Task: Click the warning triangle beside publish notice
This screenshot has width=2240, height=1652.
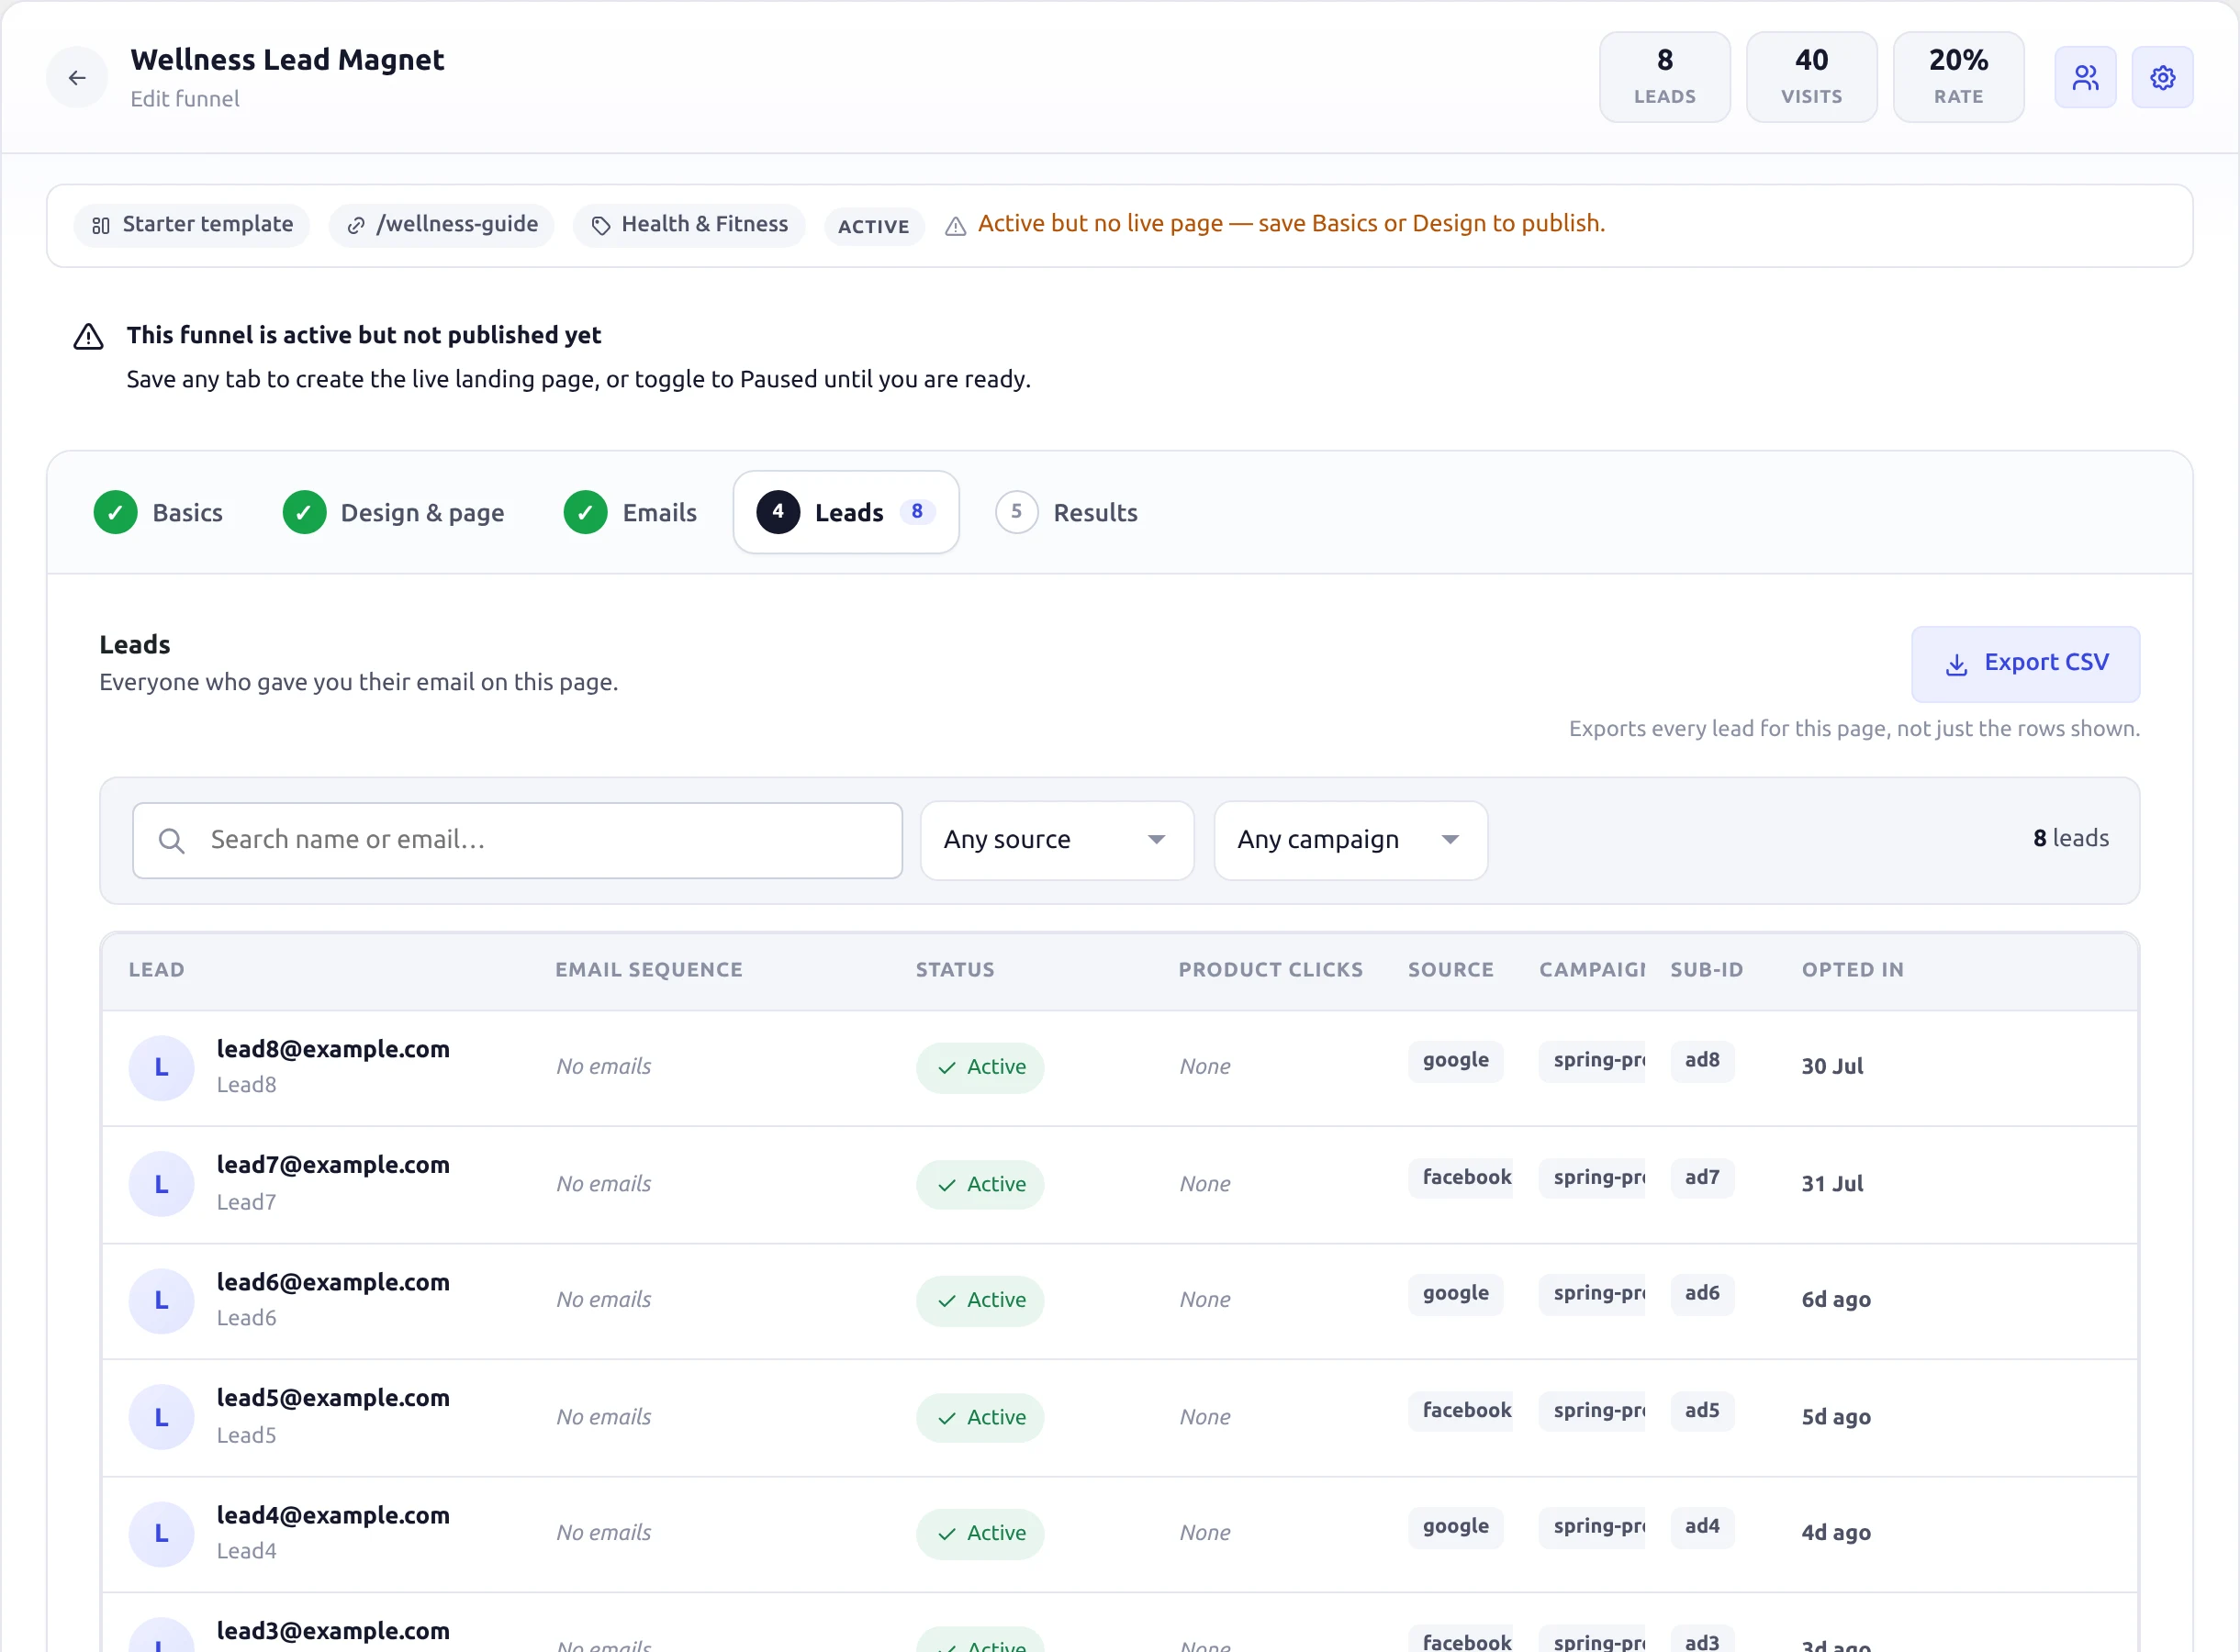Action: [955, 226]
